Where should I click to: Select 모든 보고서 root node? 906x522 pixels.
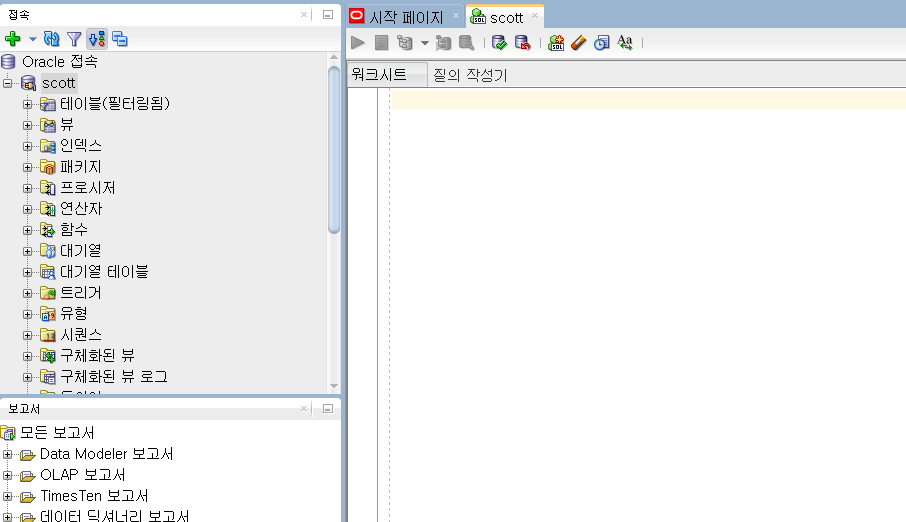(57, 433)
